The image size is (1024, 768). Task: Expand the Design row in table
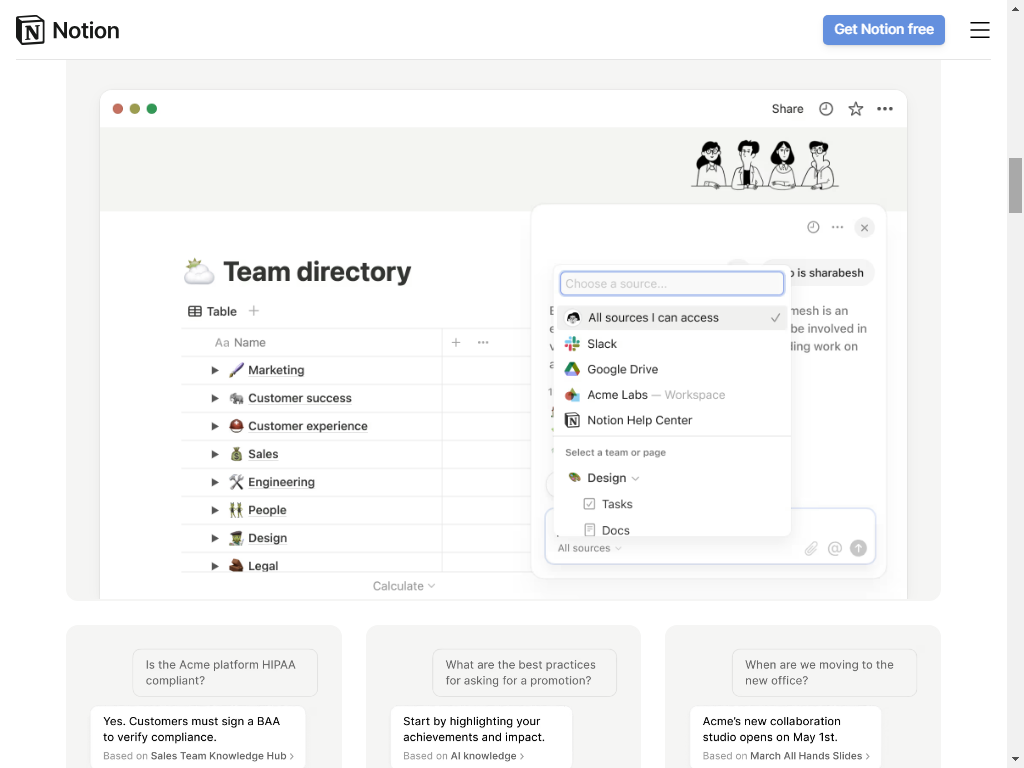(215, 539)
